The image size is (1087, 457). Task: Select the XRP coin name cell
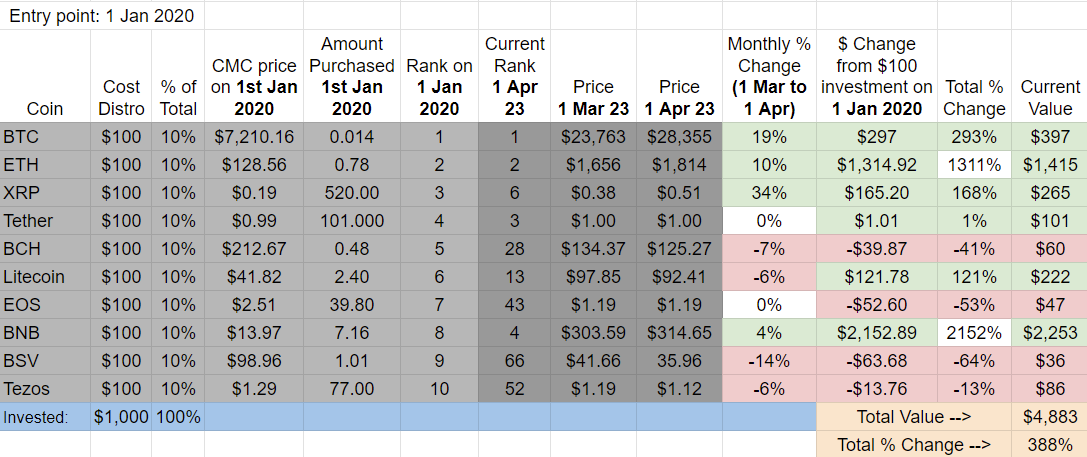click(45, 193)
